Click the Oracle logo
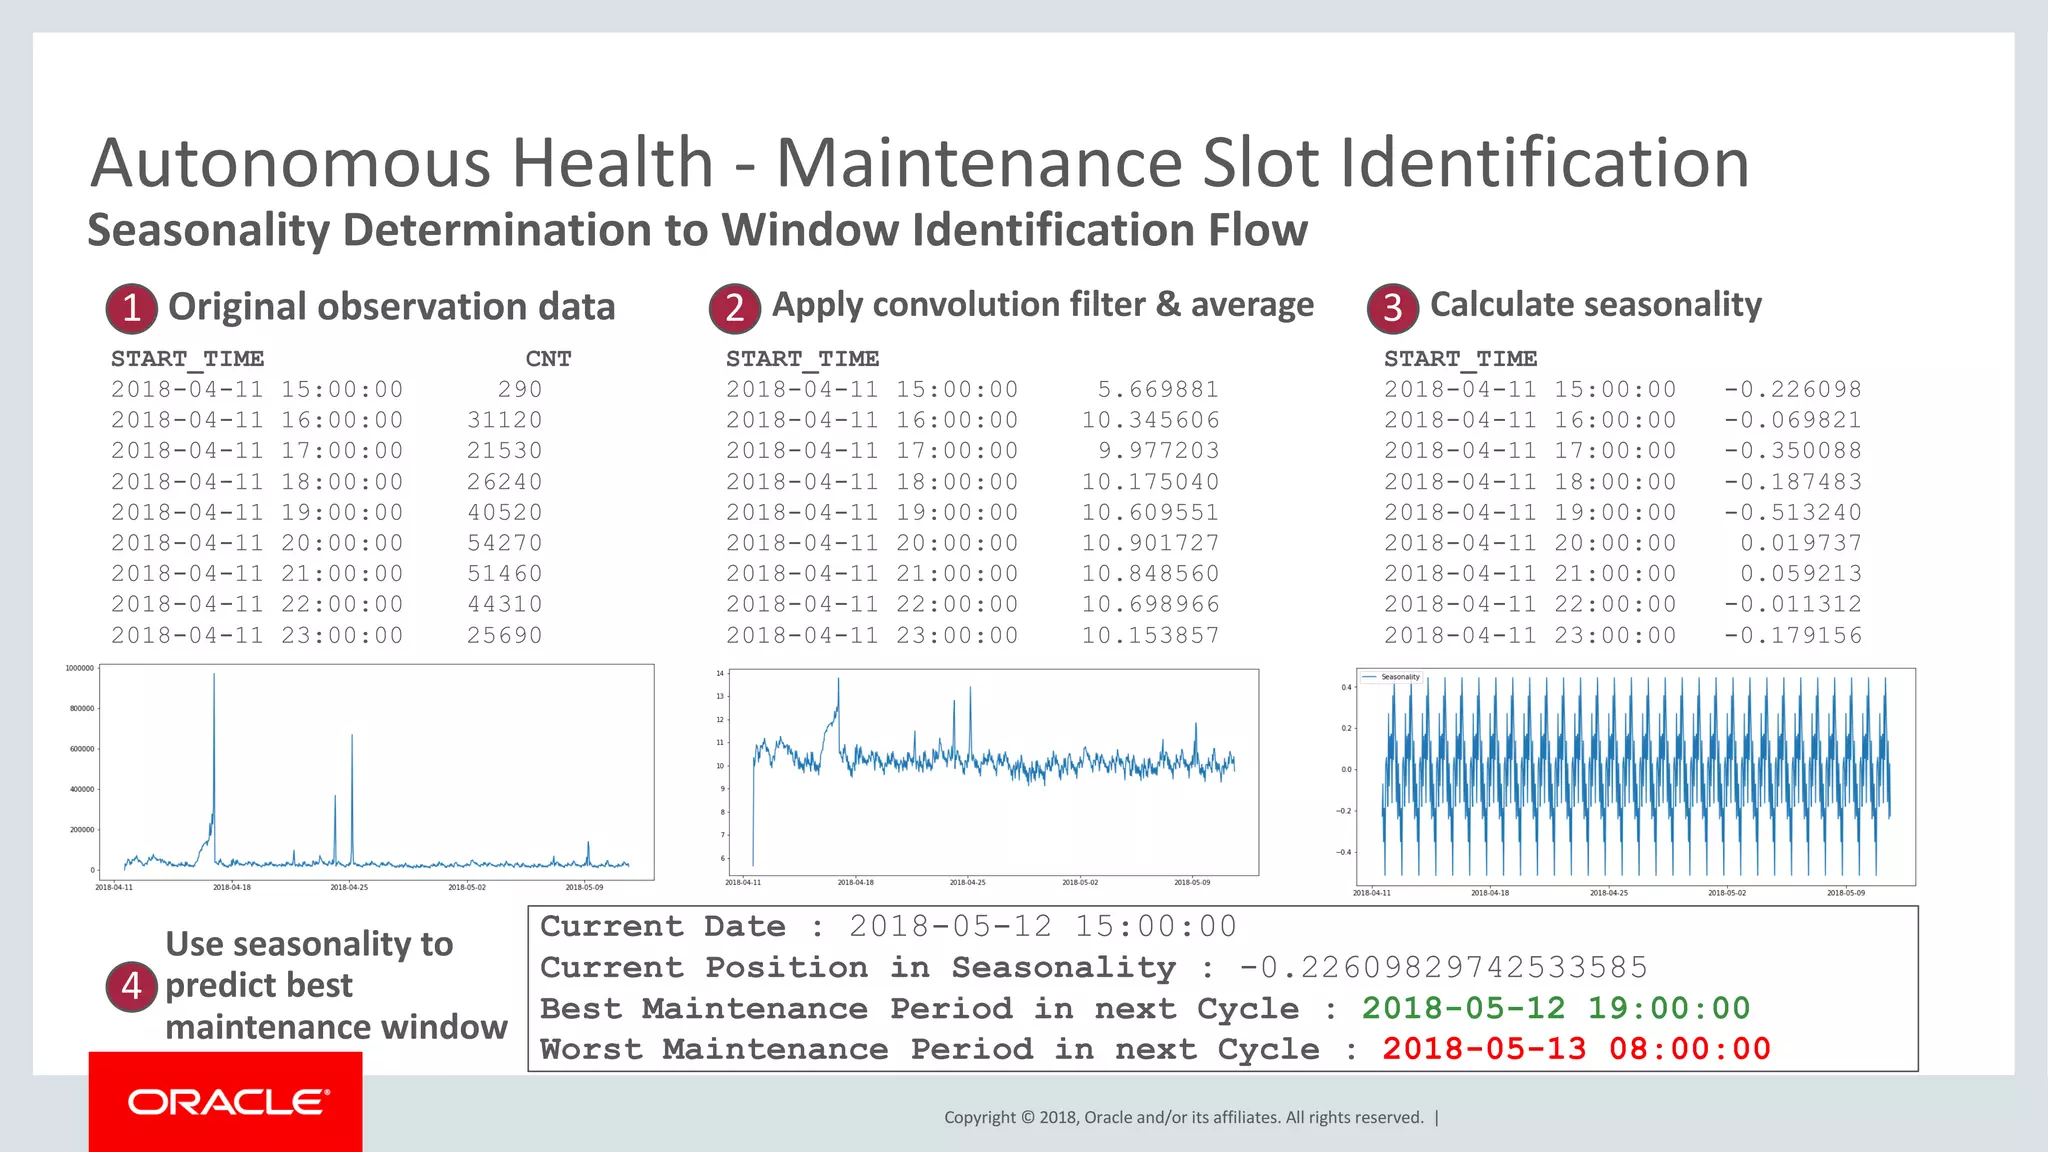The height and width of the screenshot is (1152, 2048). click(227, 1102)
